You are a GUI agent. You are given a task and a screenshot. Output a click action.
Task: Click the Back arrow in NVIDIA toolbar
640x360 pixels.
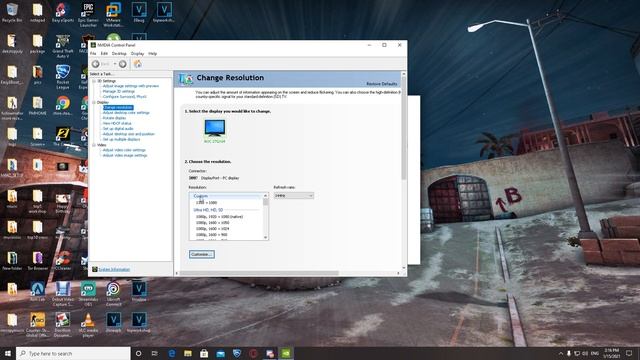(x=96, y=64)
